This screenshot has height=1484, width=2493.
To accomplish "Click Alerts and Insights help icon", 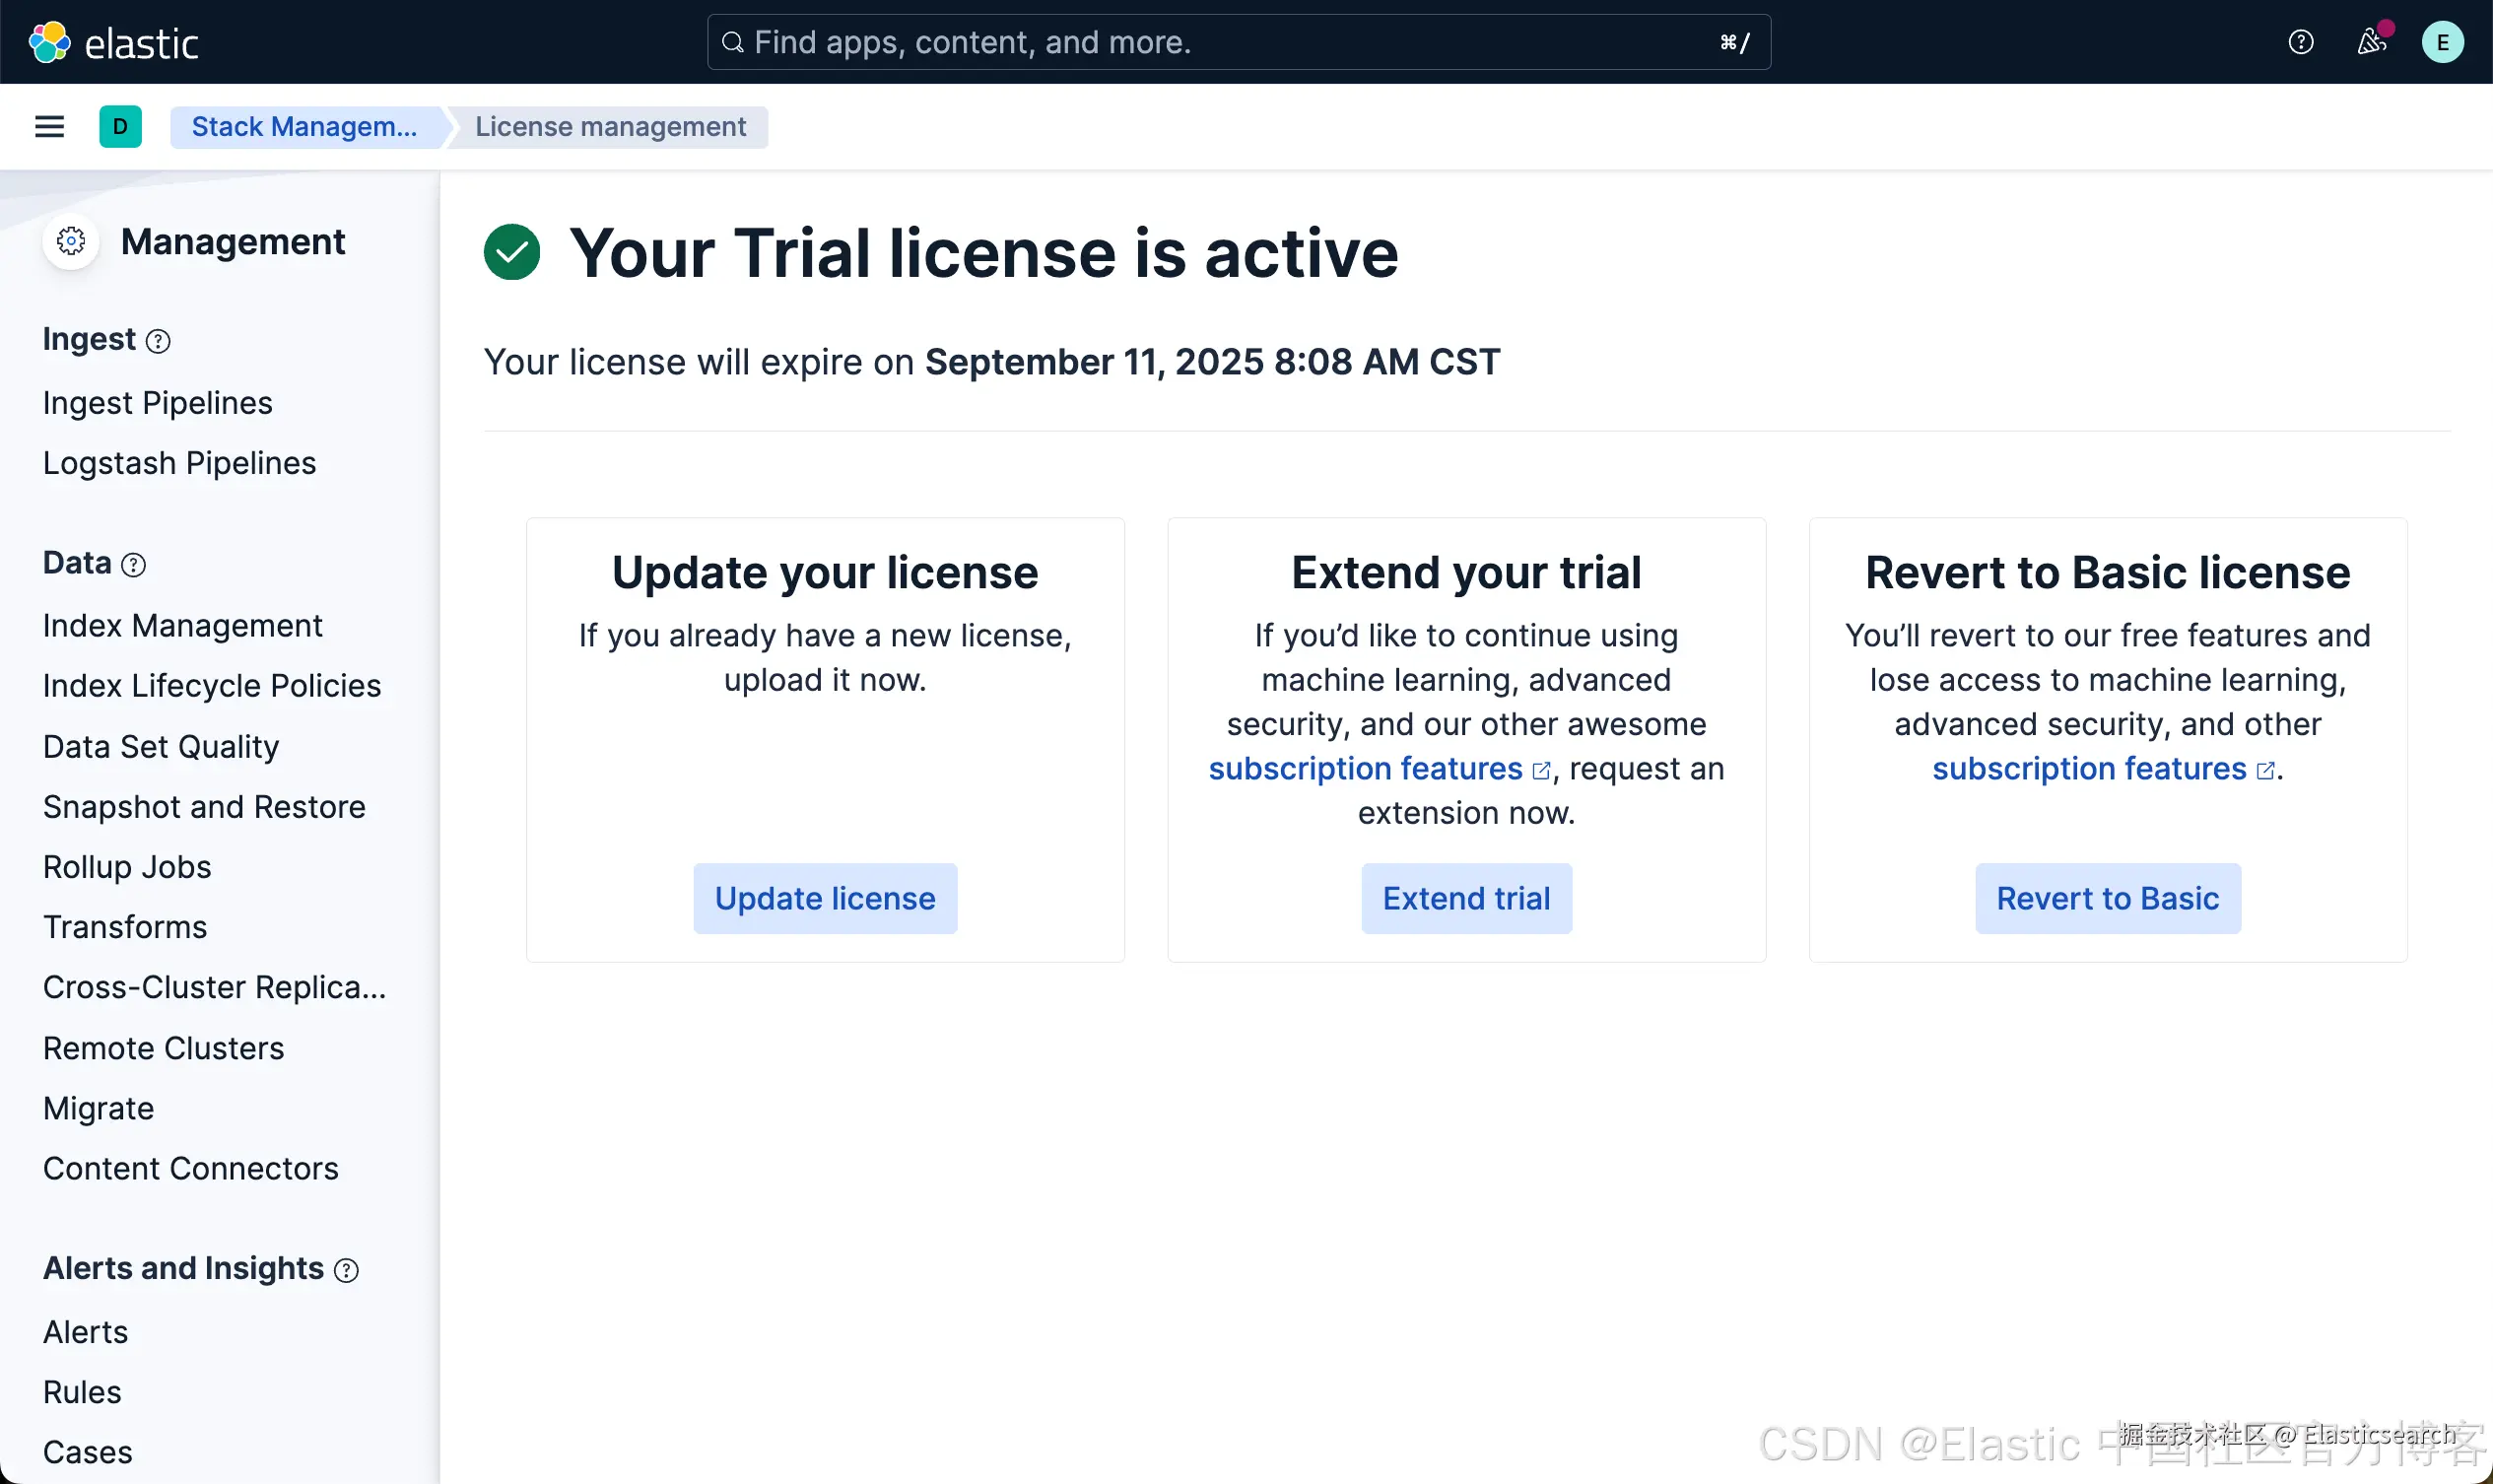I will click(346, 1270).
